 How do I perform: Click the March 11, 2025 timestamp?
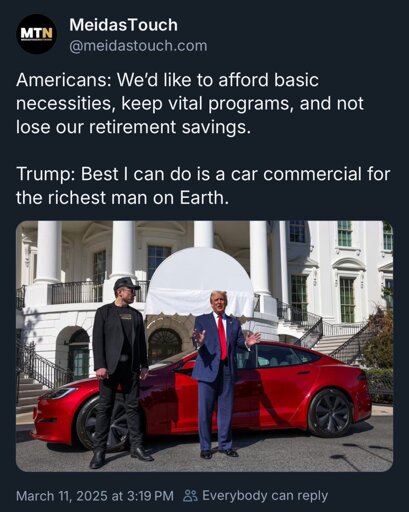pyautogui.click(x=95, y=496)
